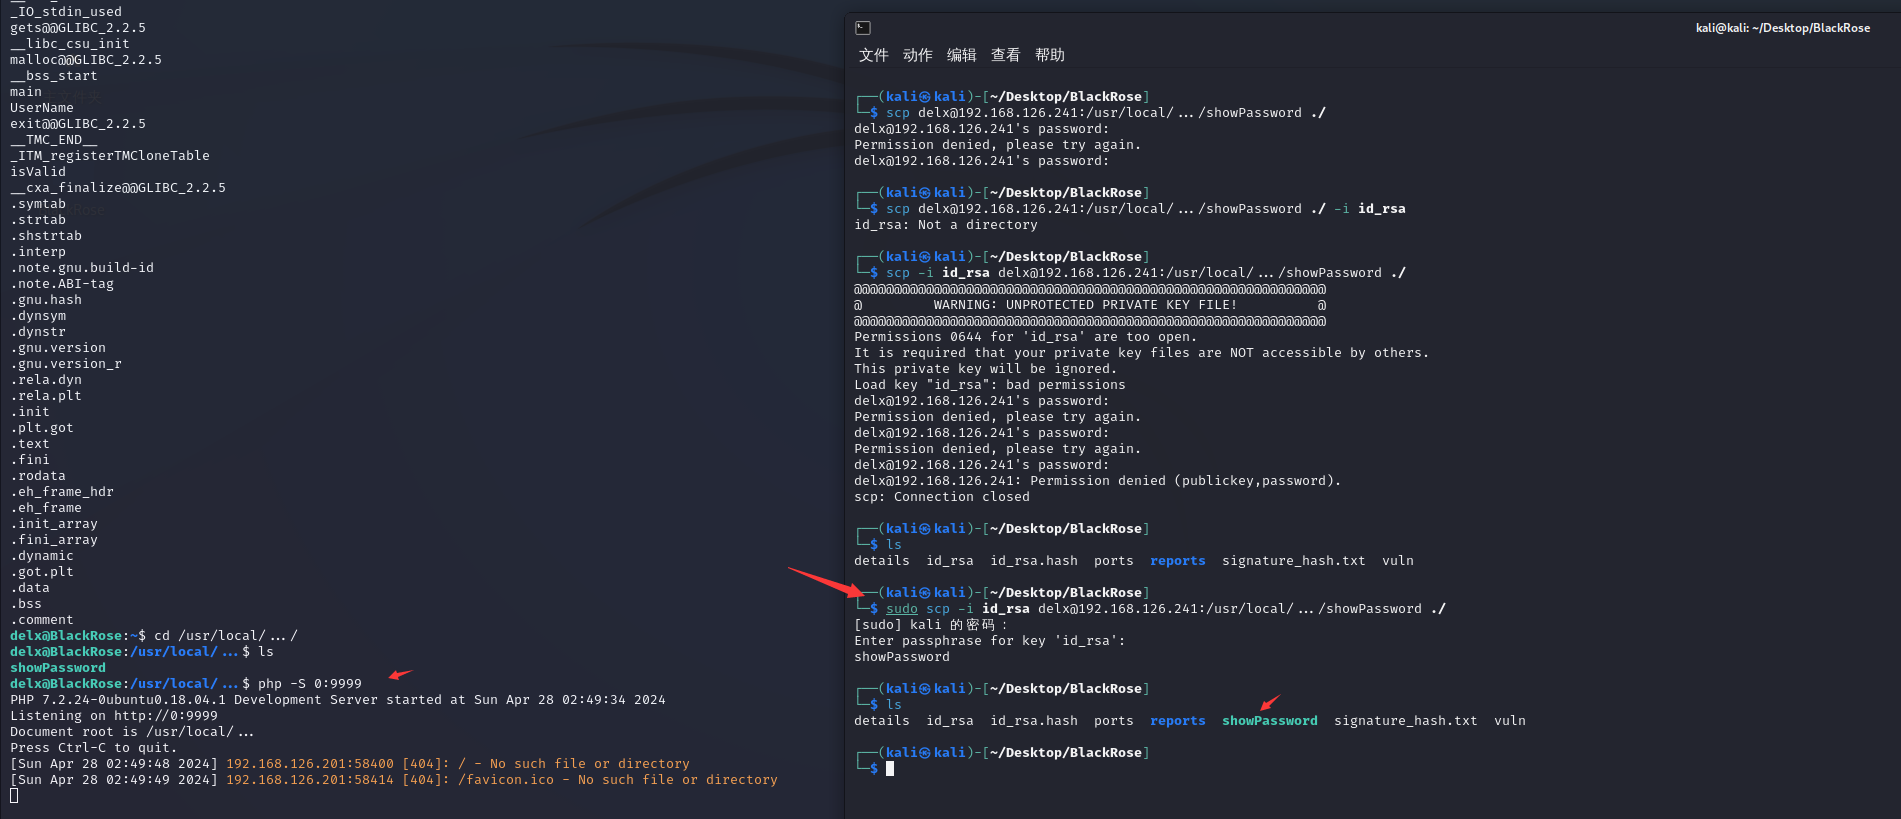This screenshot has width=1901, height=819.
Task: Click the .dynamic section name
Action: pyautogui.click(x=42, y=556)
